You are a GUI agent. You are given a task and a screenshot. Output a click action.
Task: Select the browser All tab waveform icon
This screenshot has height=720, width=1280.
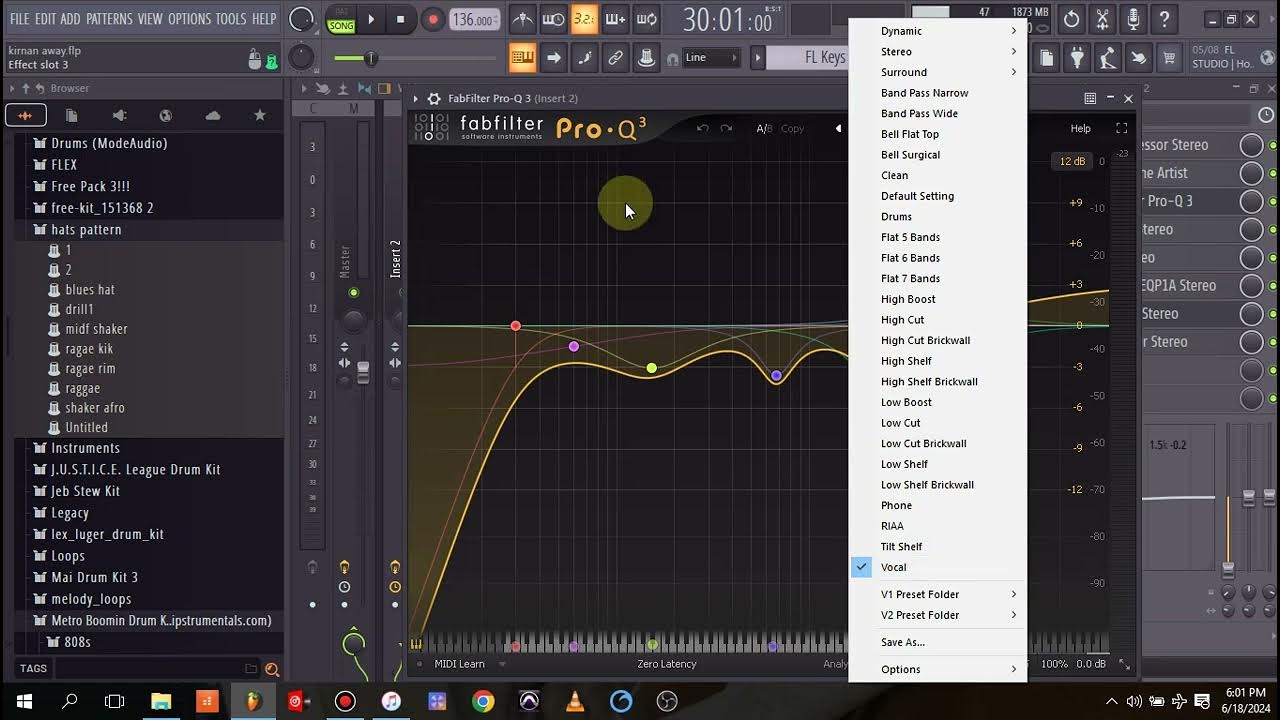pyautogui.click(x=25, y=115)
